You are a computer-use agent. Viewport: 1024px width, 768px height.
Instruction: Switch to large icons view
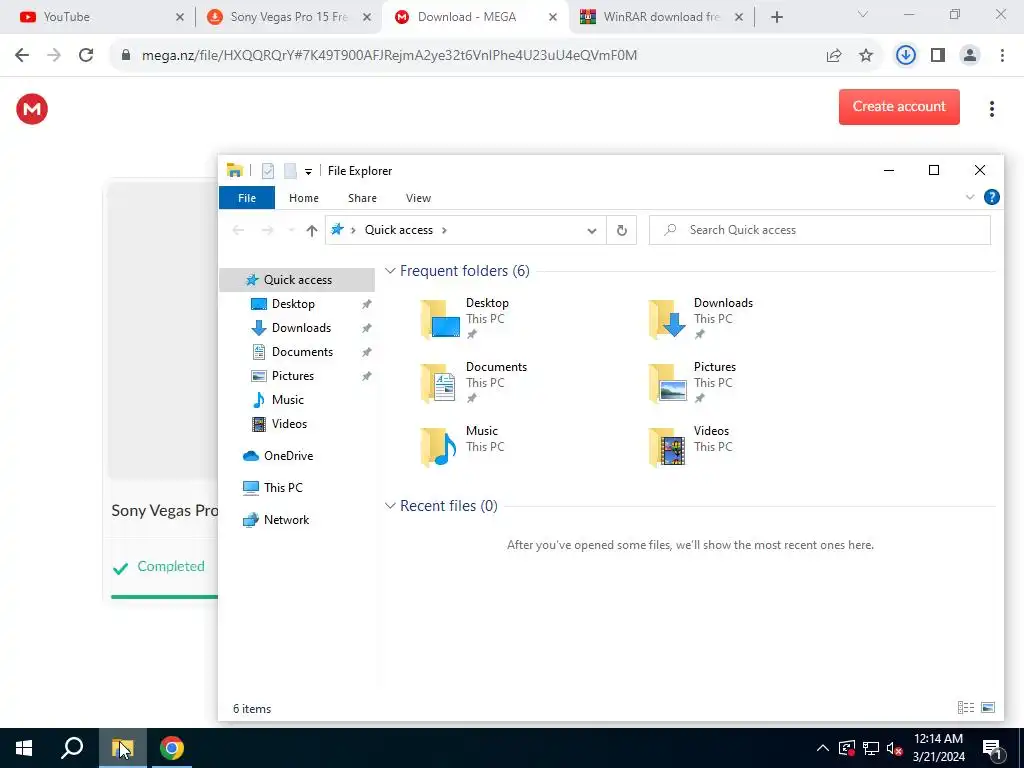point(988,707)
